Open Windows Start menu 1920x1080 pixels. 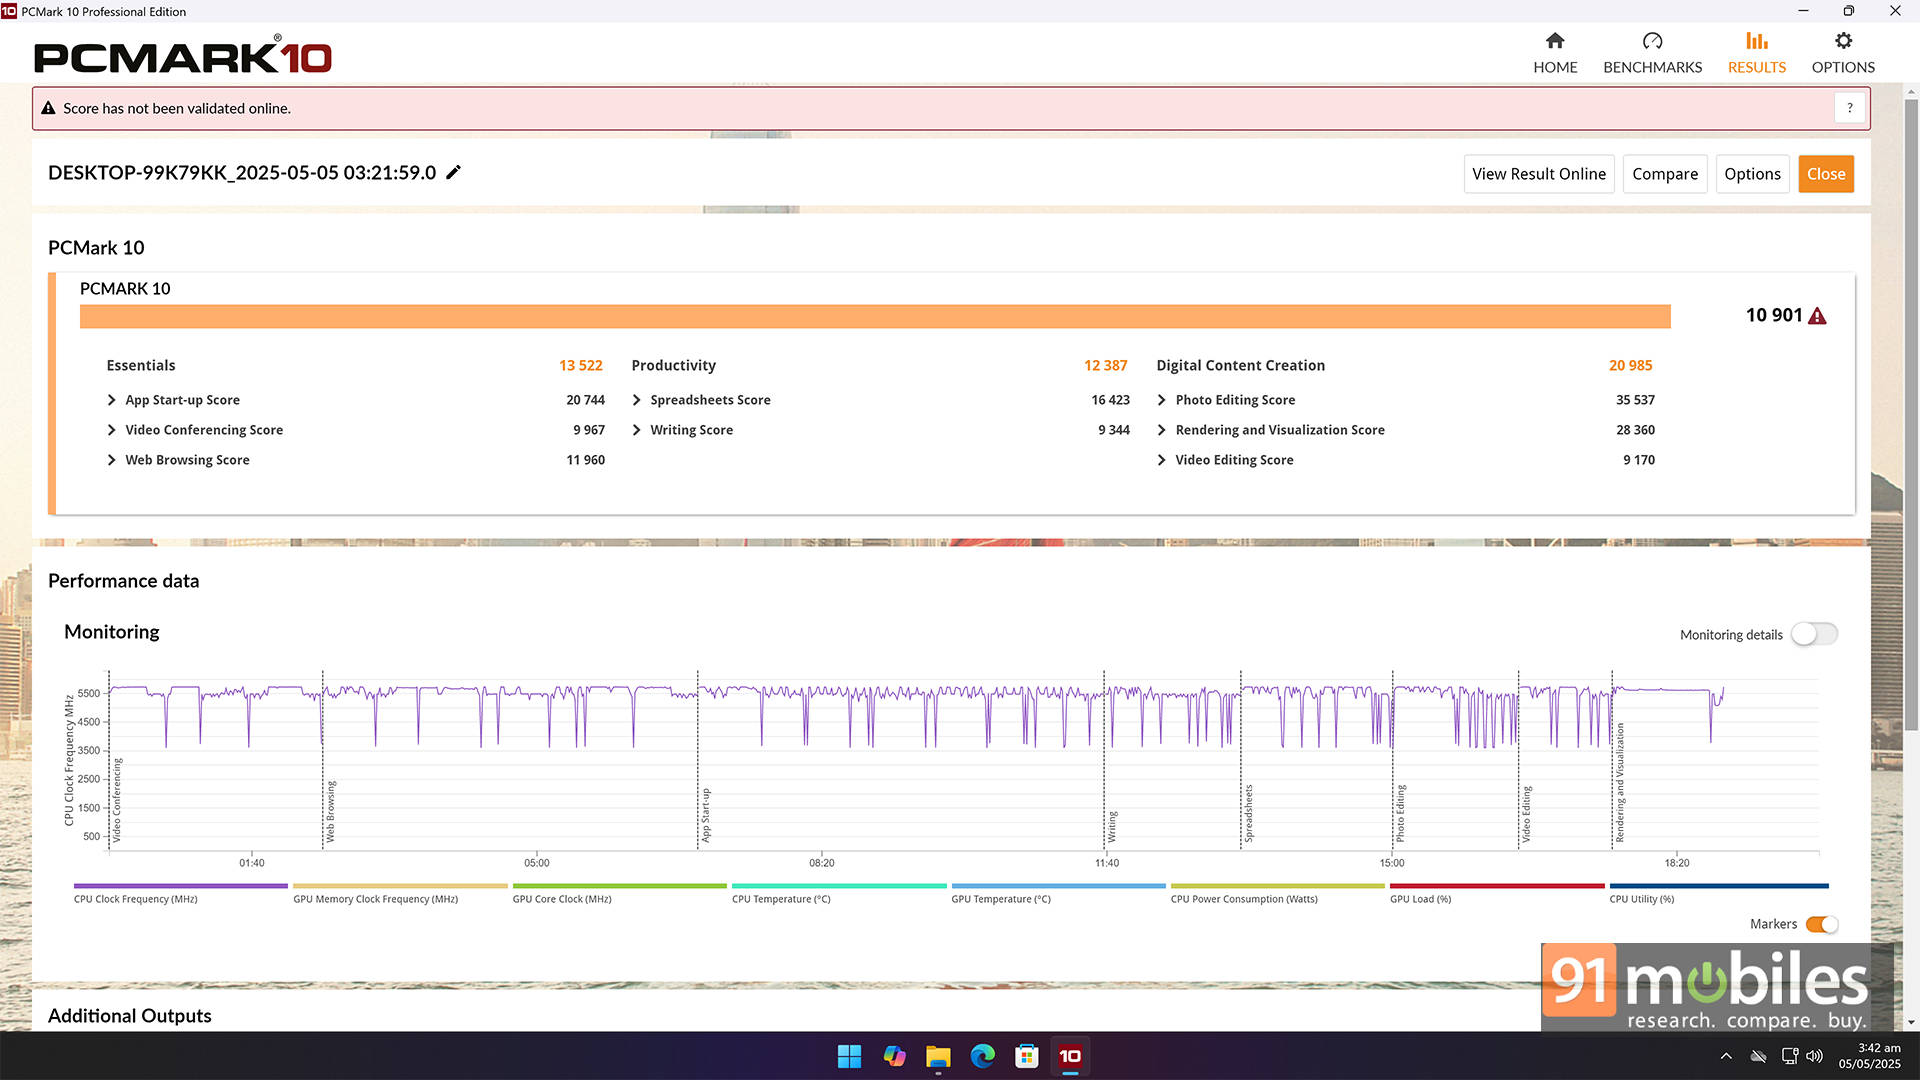point(849,1056)
